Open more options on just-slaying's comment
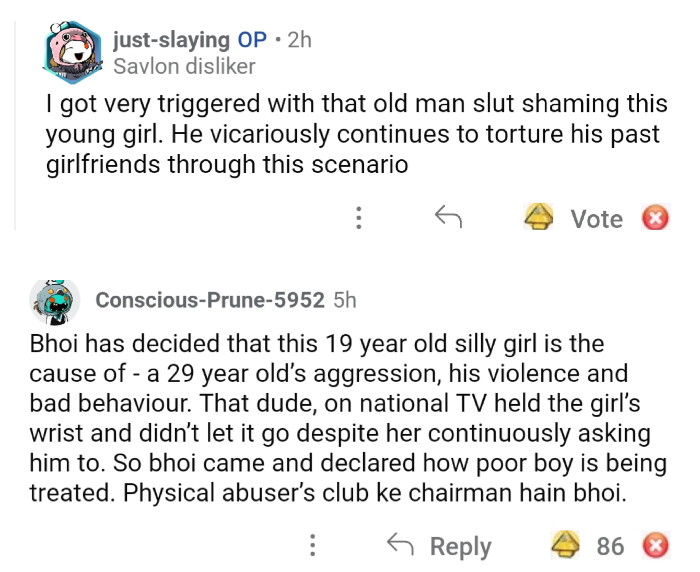Screen dimensions: 700x572 click(x=358, y=217)
